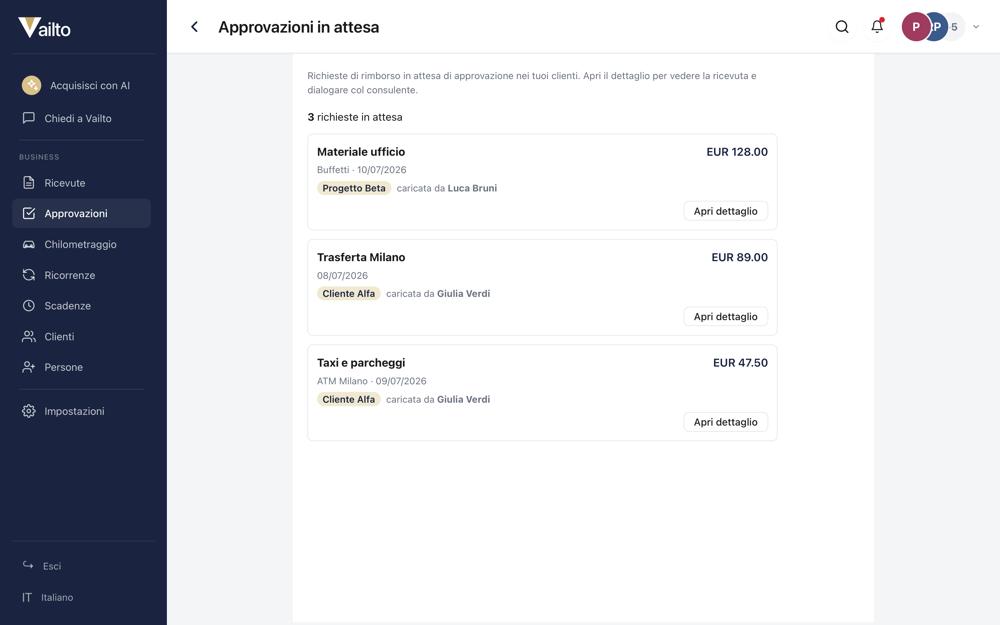The image size is (1000, 625).
Task: Open Chiedi a Vailto menu item
Action: point(82,118)
